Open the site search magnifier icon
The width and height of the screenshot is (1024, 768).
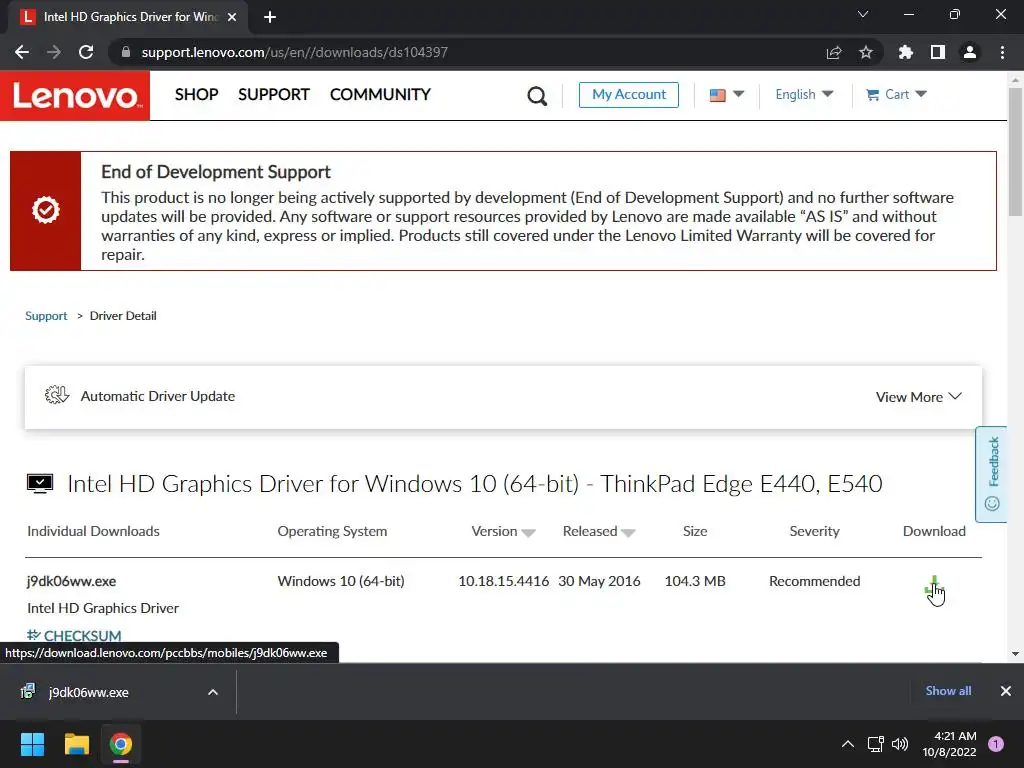click(537, 96)
